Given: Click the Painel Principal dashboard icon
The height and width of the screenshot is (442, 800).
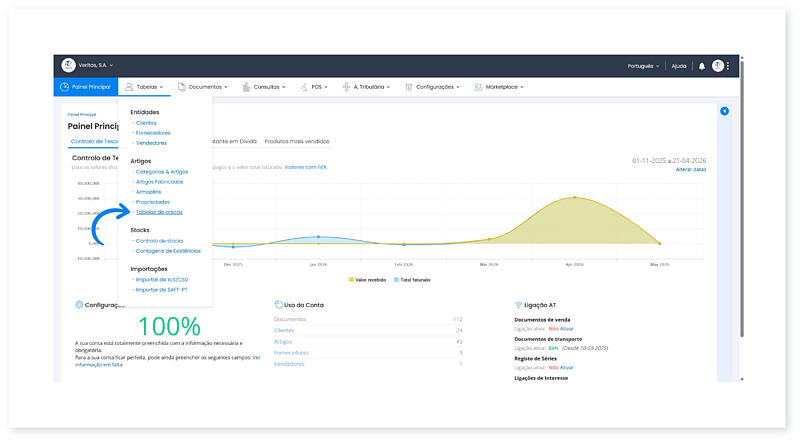Looking at the screenshot, I should tap(64, 87).
